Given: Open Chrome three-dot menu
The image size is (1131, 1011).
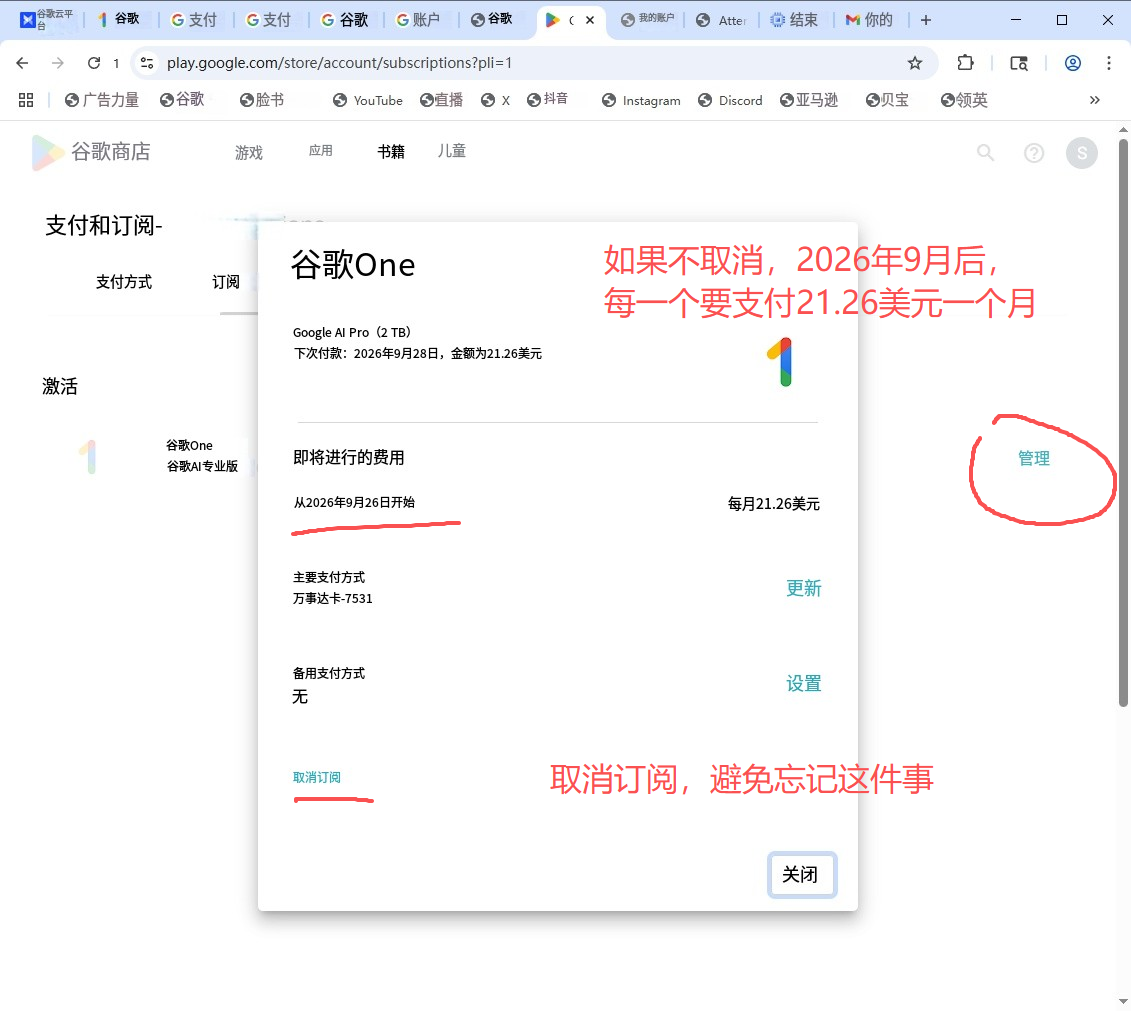Looking at the screenshot, I should (1109, 63).
